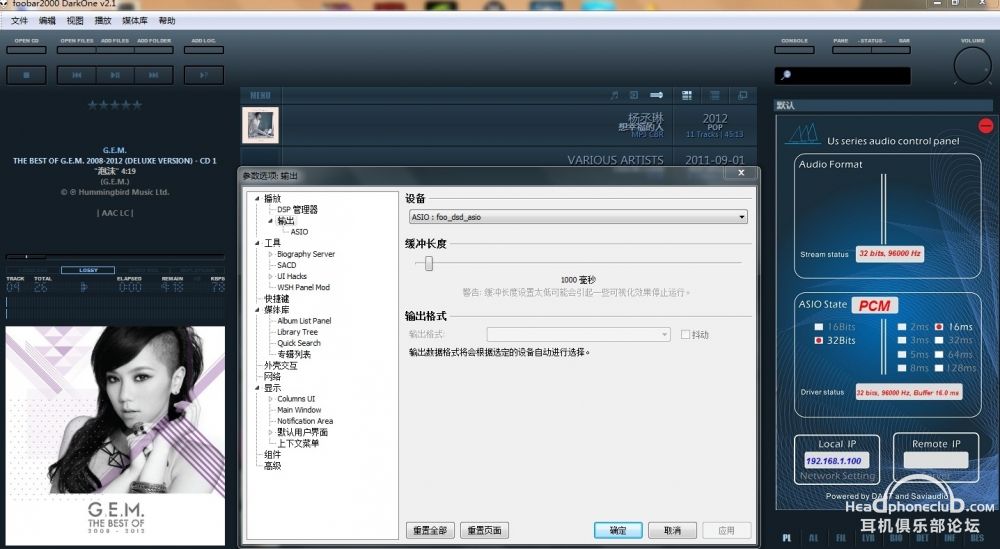Open the 文件 menu
1000x549 pixels.
[20, 20]
